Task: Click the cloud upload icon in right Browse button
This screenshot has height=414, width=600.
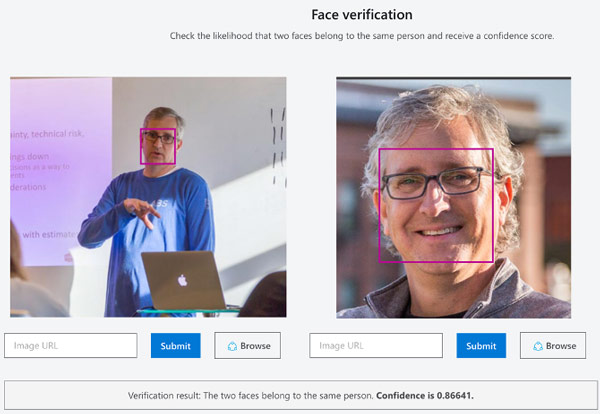Action: coord(538,346)
